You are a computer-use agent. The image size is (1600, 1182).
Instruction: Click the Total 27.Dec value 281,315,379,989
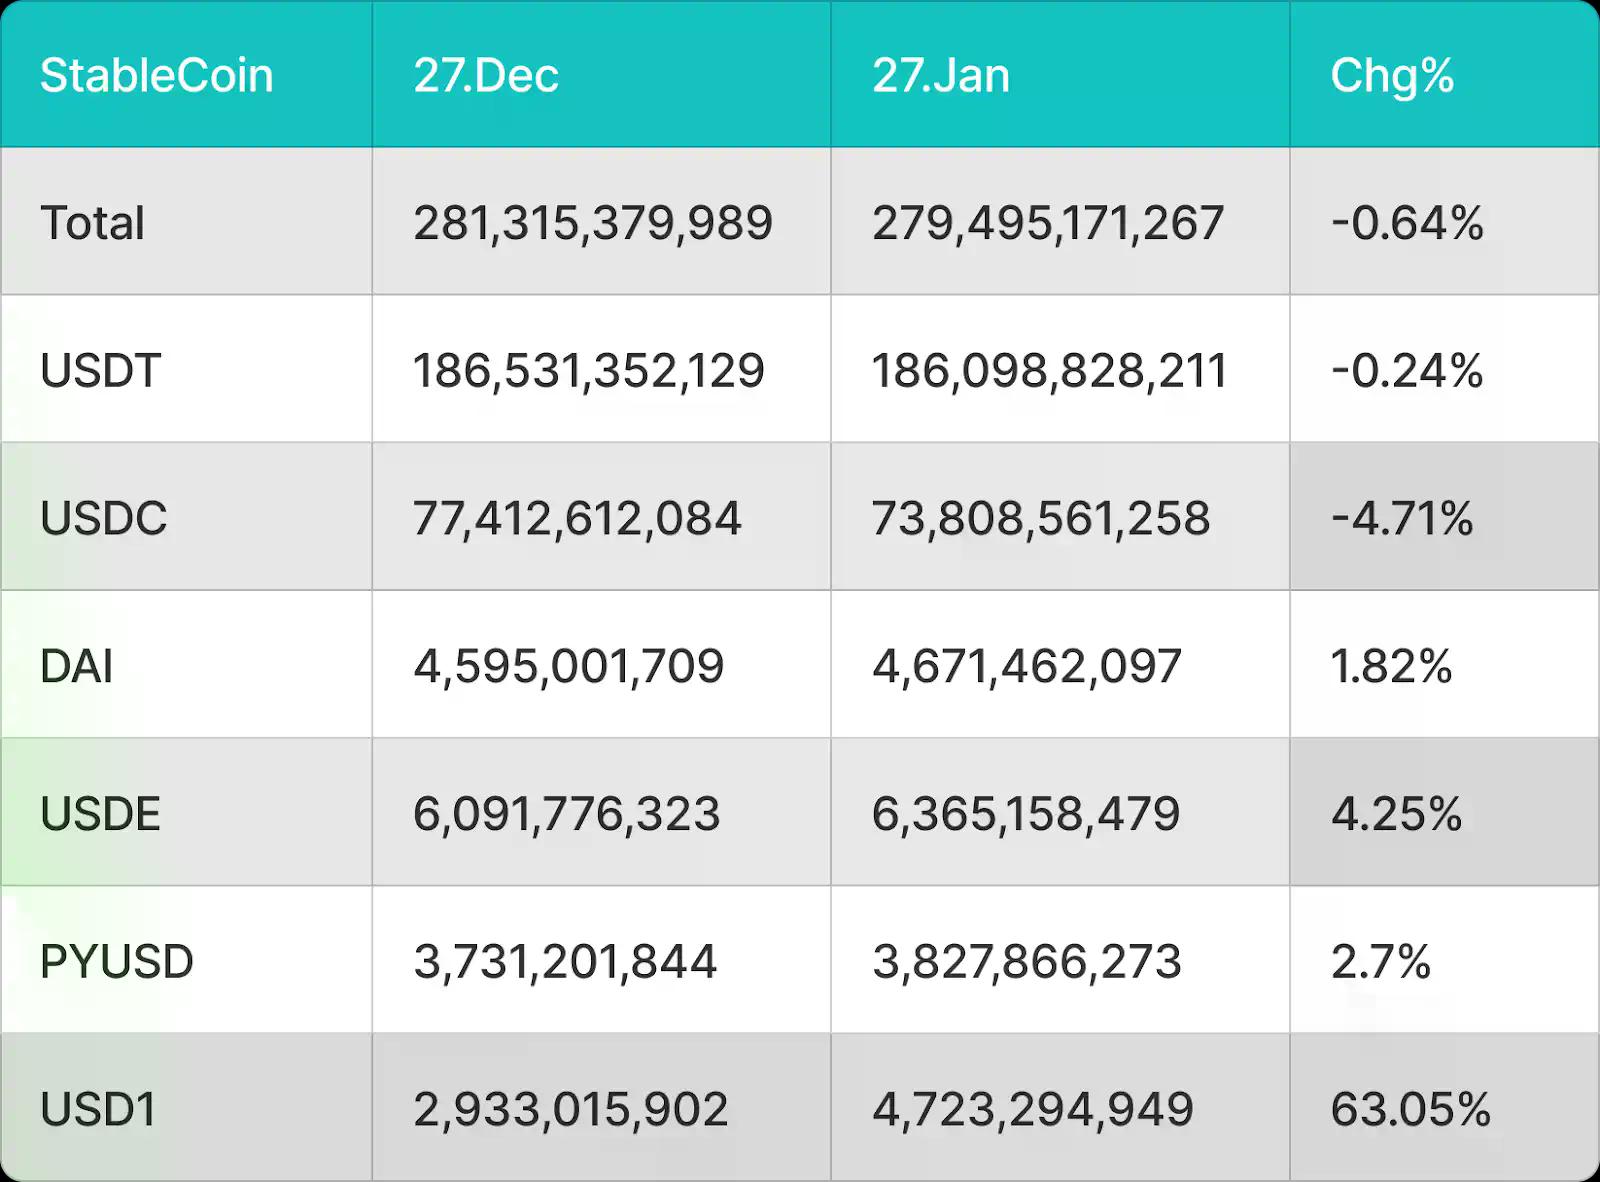point(593,222)
